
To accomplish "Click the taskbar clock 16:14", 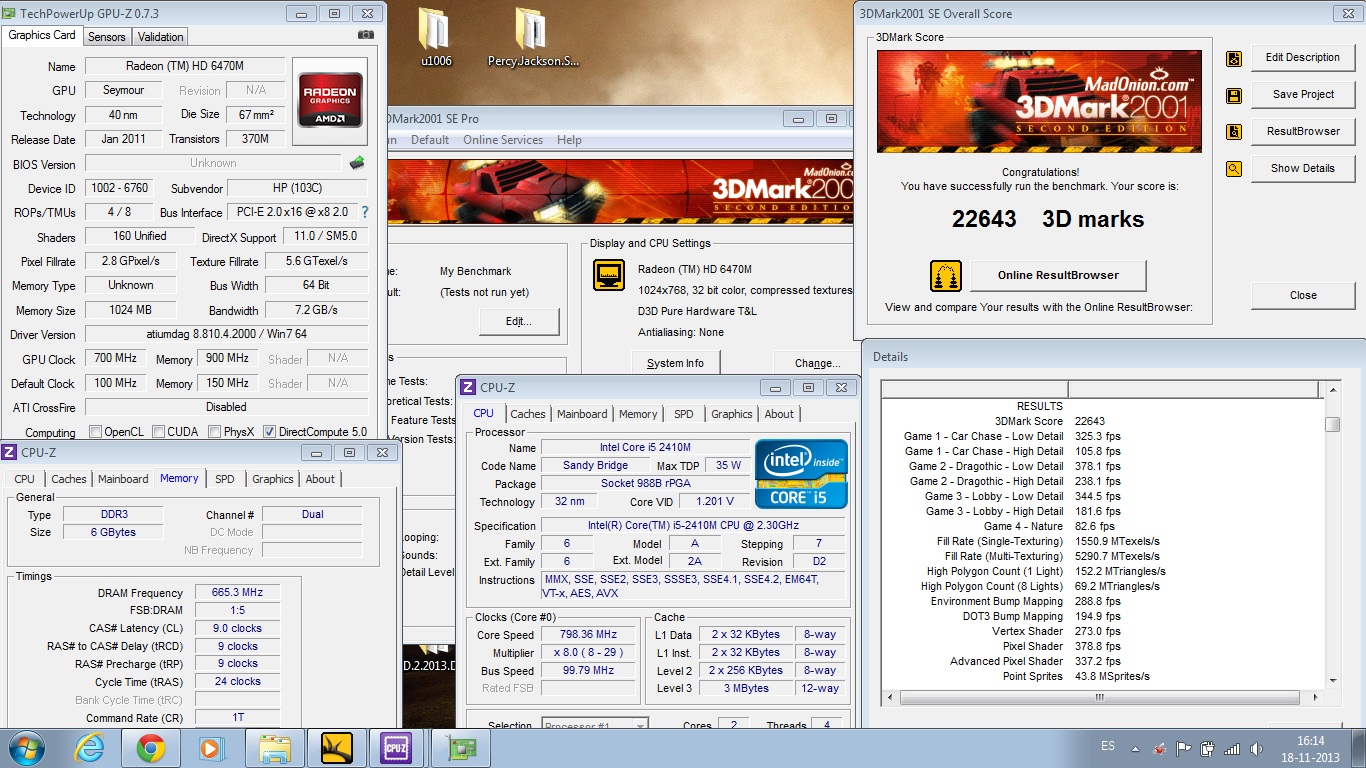I will tap(1310, 741).
